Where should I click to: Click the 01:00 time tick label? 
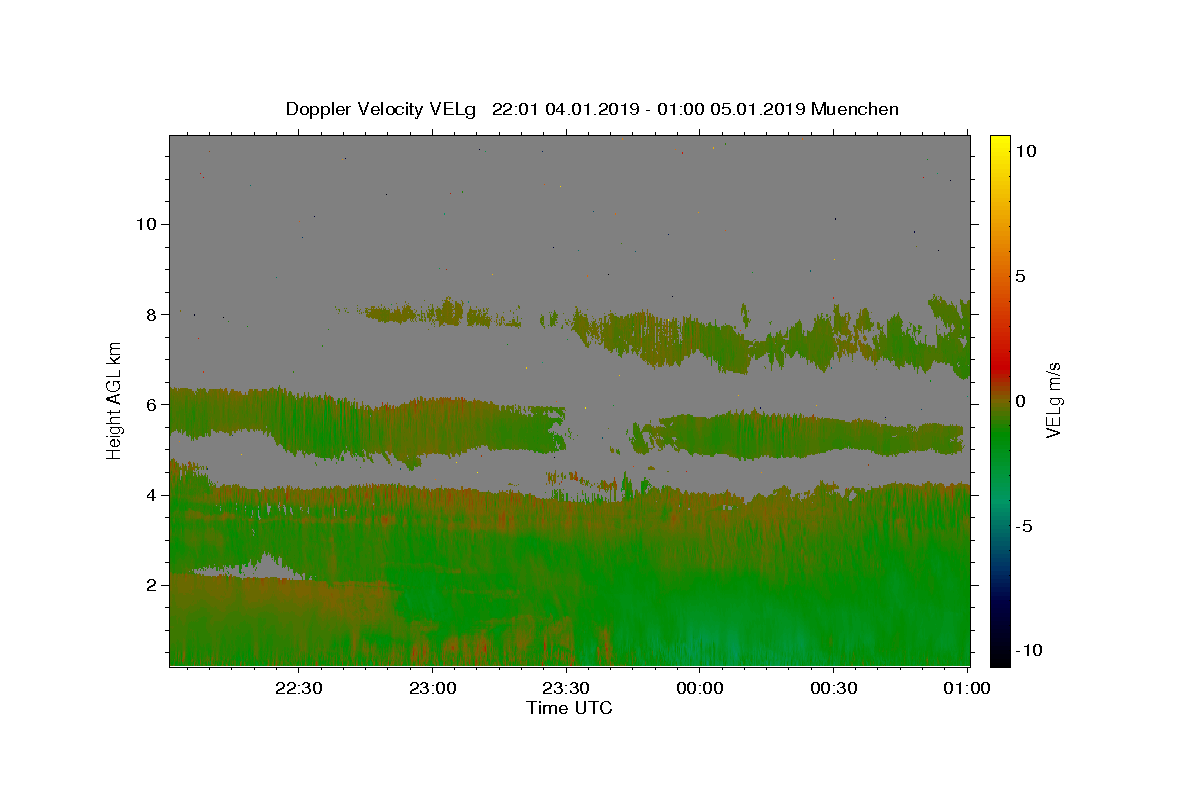967,688
